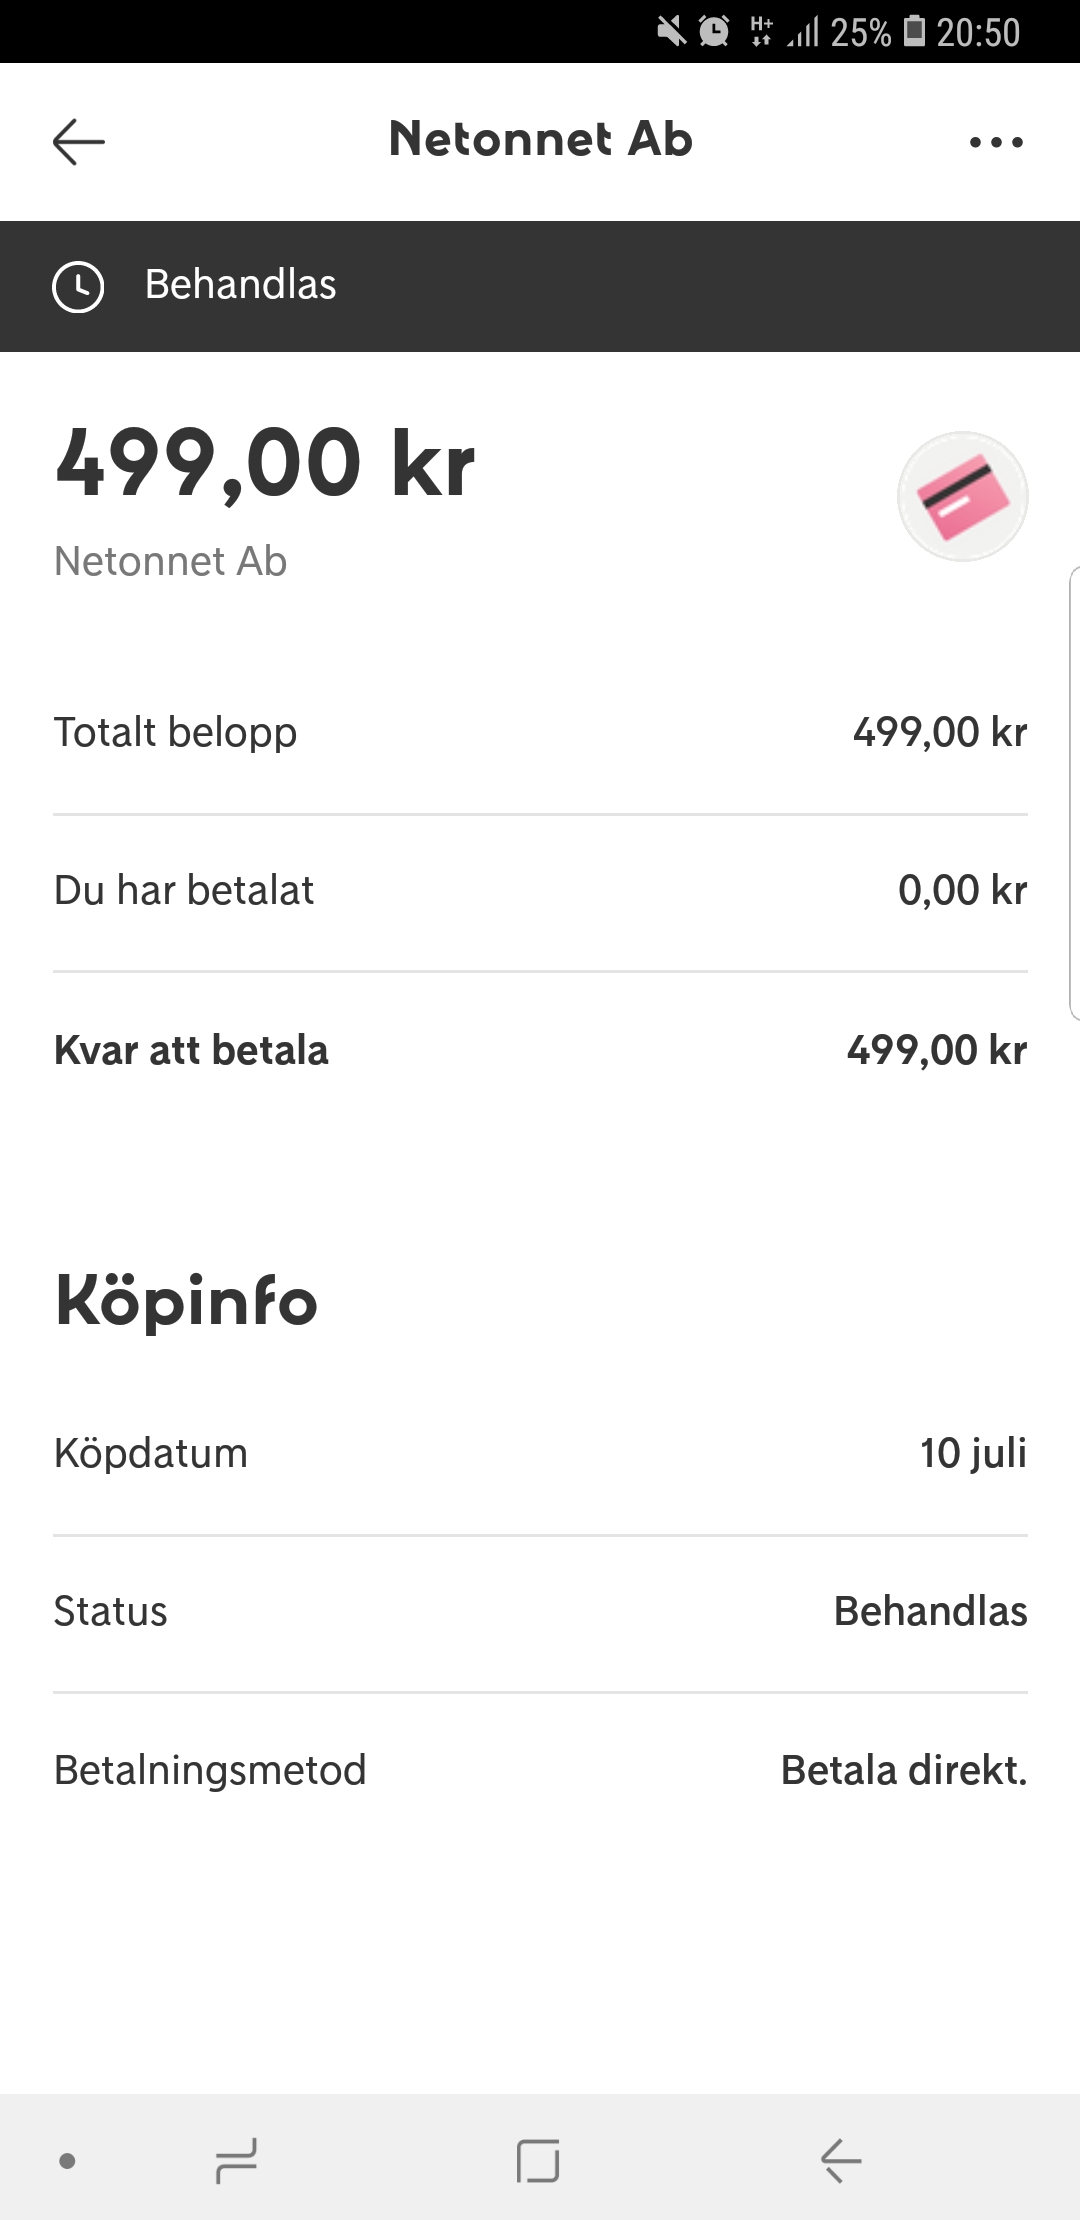The width and height of the screenshot is (1080, 2220).
Task: Tap the Köpinfo section heading
Action: 186,1301
